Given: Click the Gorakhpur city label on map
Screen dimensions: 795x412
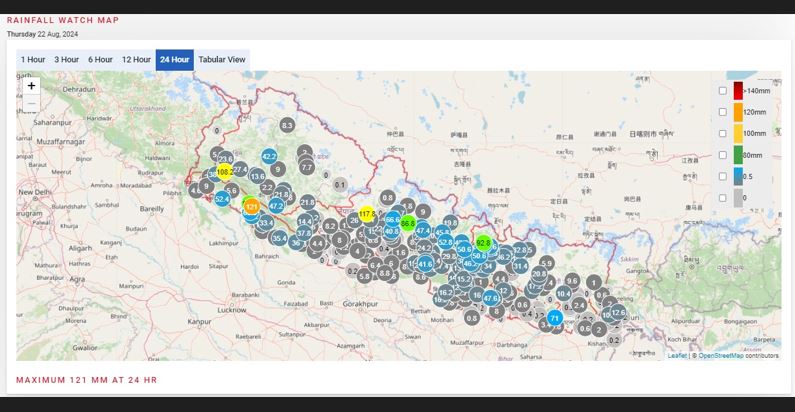Looking at the screenshot, I should [x=360, y=304].
